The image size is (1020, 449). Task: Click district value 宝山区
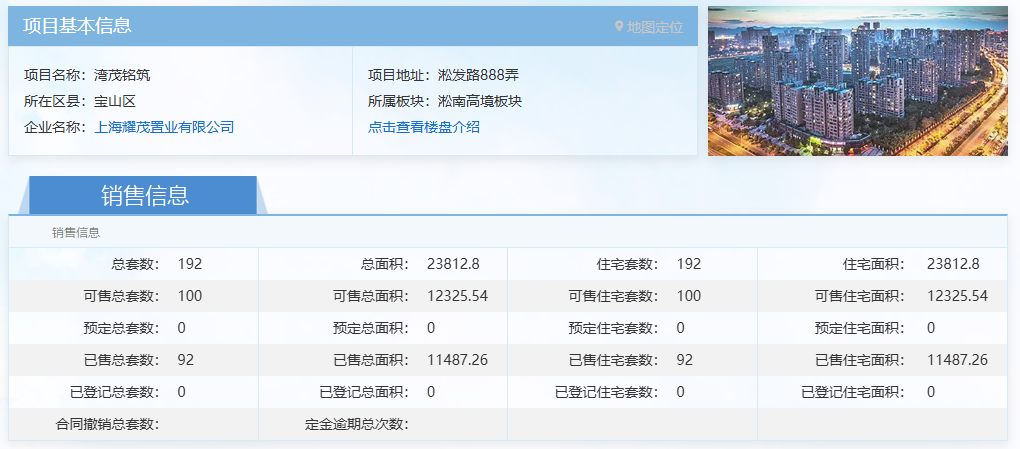tap(114, 101)
